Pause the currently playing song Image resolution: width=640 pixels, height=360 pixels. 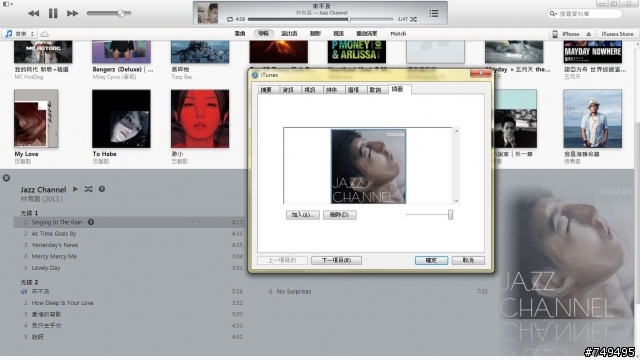coord(53,13)
